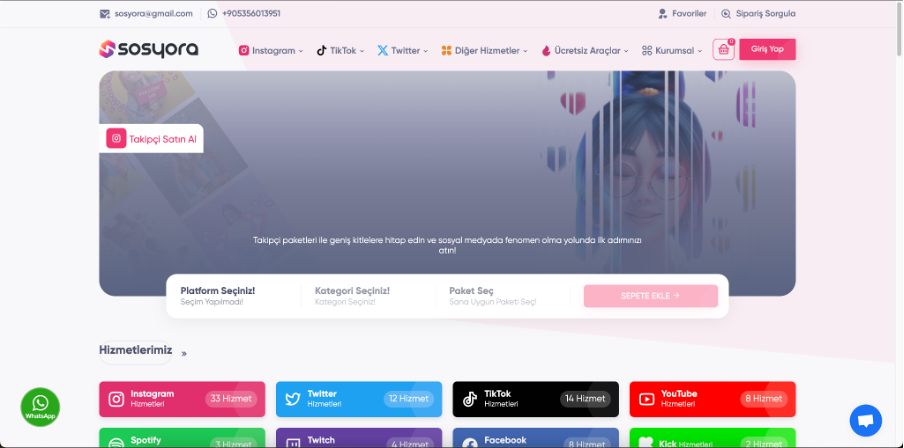
Task: Open the YouTube Hizmetleri card
Action: click(713, 399)
